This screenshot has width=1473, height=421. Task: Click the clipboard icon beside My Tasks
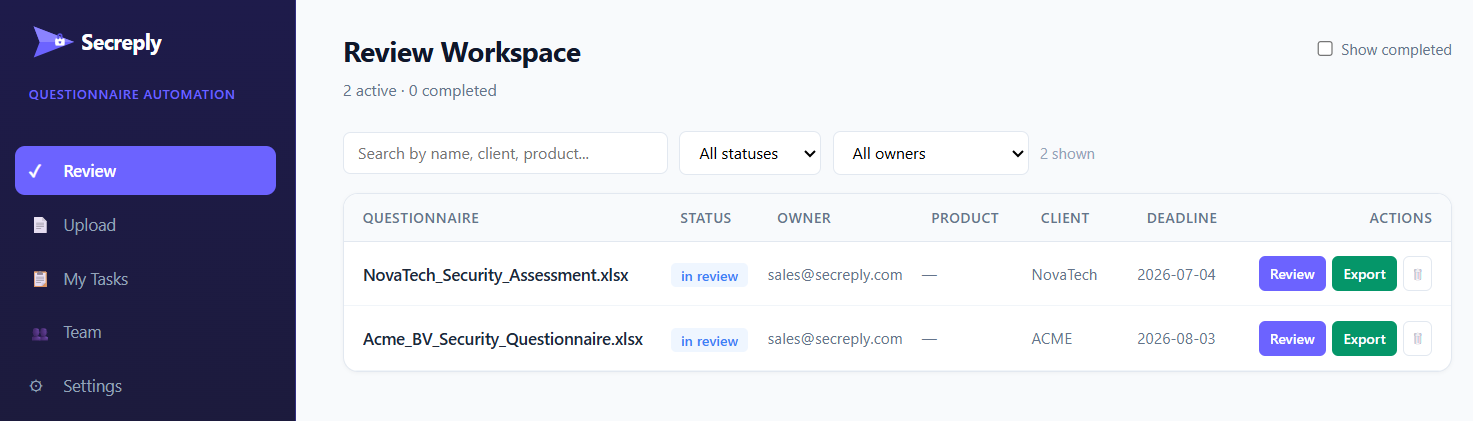pyautogui.click(x=40, y=279)
